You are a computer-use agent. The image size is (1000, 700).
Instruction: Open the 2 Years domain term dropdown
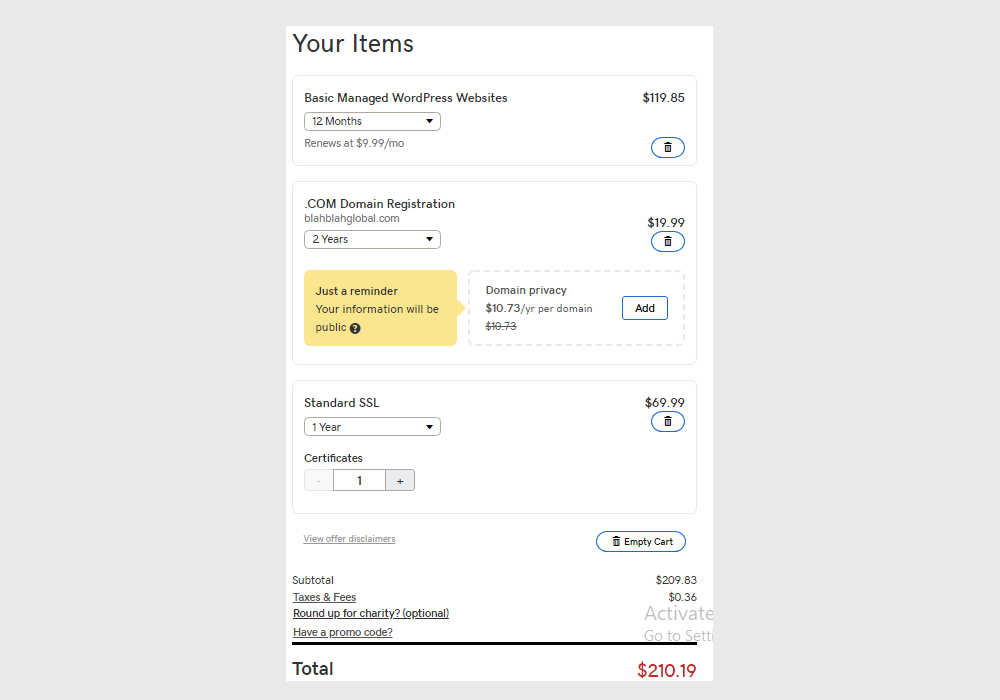372,239
